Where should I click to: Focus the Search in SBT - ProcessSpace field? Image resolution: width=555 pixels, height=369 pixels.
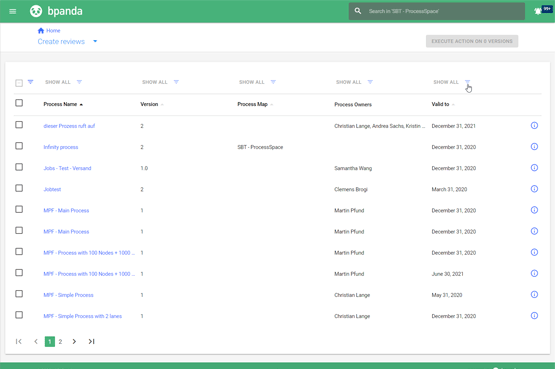tap(437, 11)
